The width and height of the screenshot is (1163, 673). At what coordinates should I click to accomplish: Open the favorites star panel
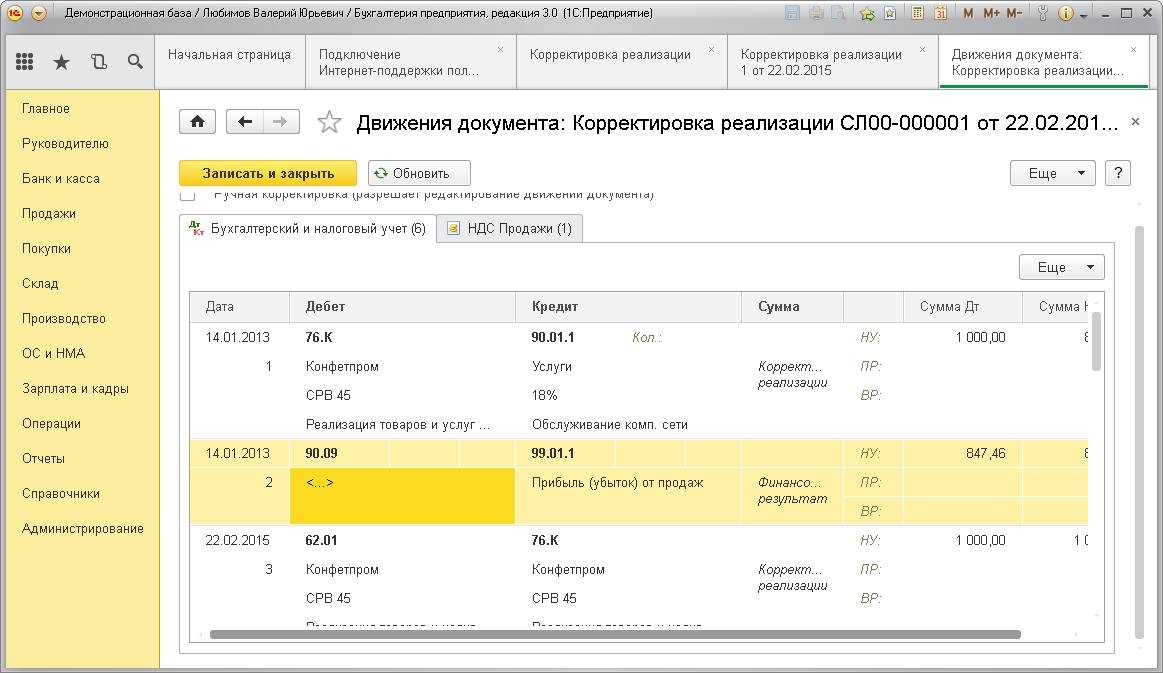tap(61, 62)
